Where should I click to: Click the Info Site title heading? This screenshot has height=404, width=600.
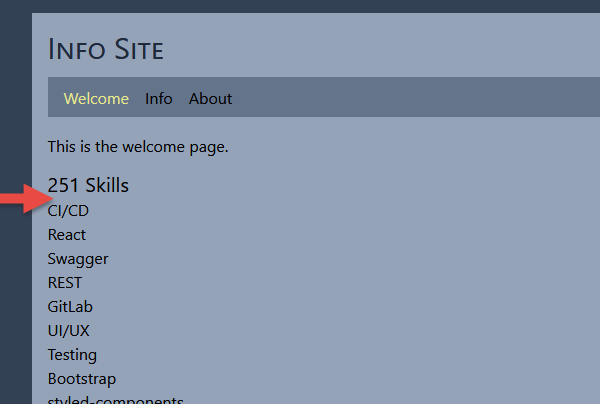click(x=106, y=48)
